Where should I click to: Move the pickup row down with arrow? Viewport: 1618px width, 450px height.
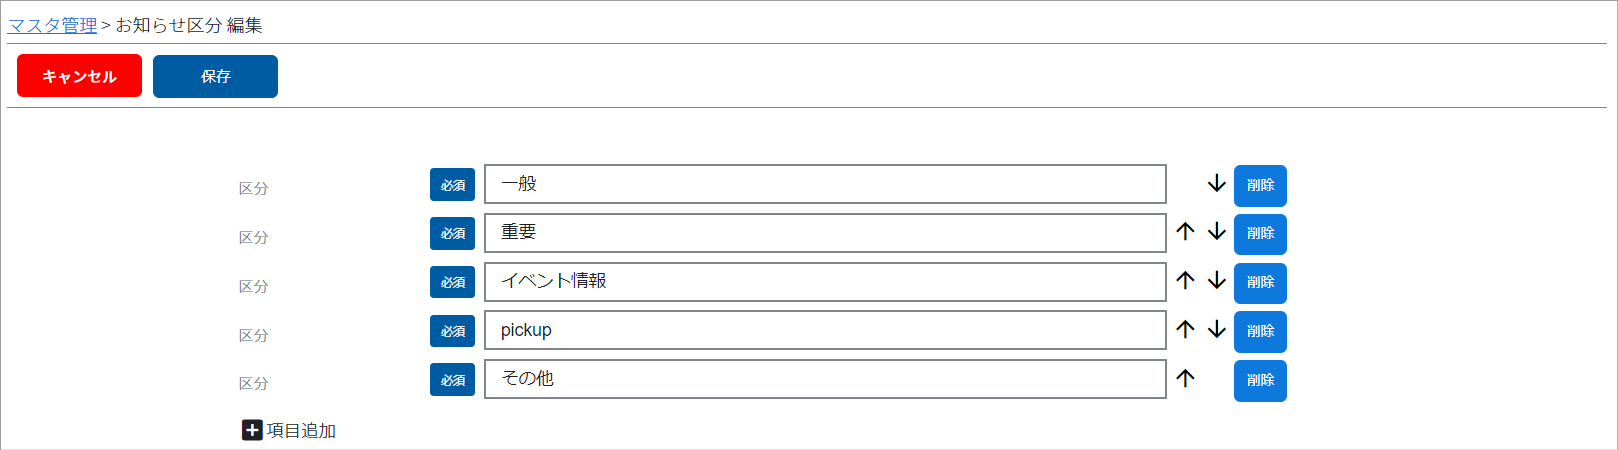tap(1216, 330)
